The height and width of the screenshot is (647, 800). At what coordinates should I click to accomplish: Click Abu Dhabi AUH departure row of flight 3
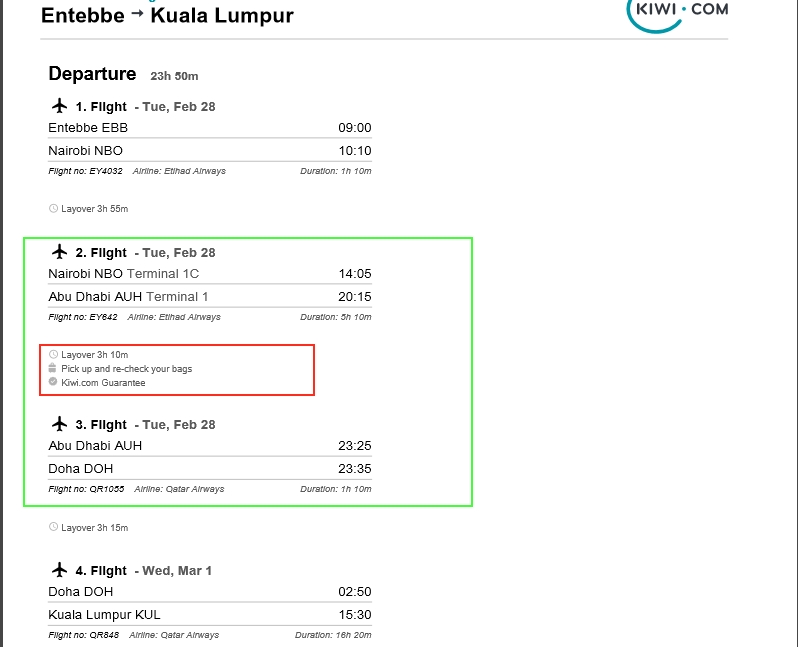tap(210, 445)
